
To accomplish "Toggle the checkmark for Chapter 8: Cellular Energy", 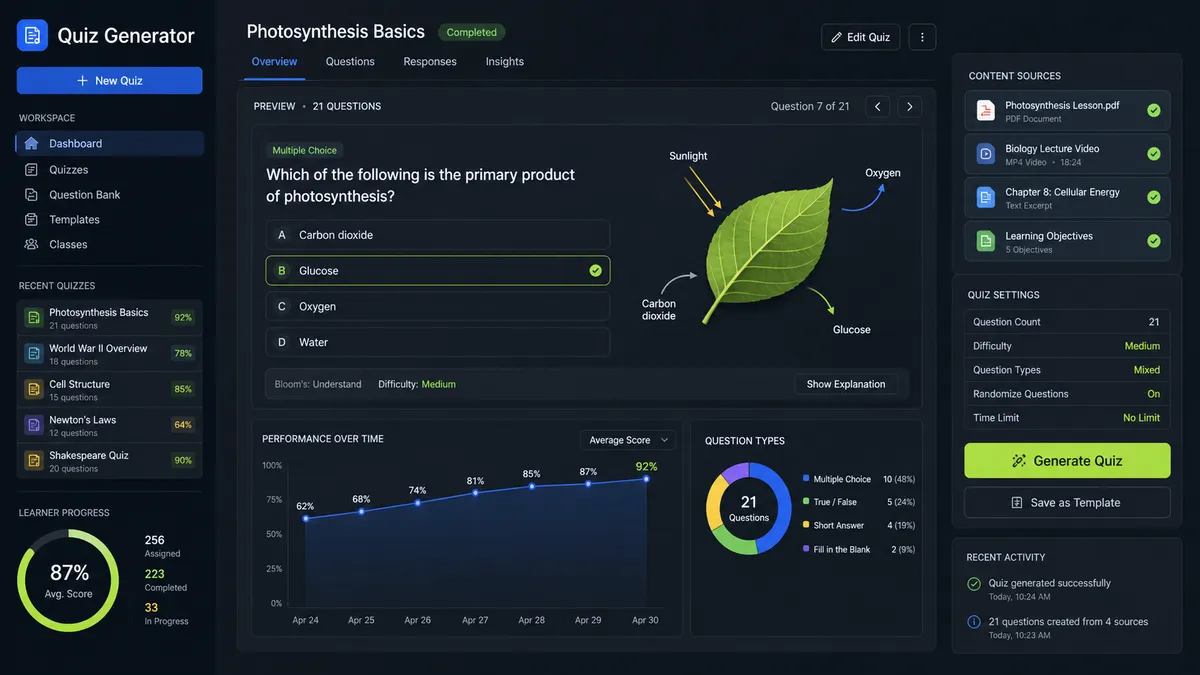I will [x=1154, y=197].
